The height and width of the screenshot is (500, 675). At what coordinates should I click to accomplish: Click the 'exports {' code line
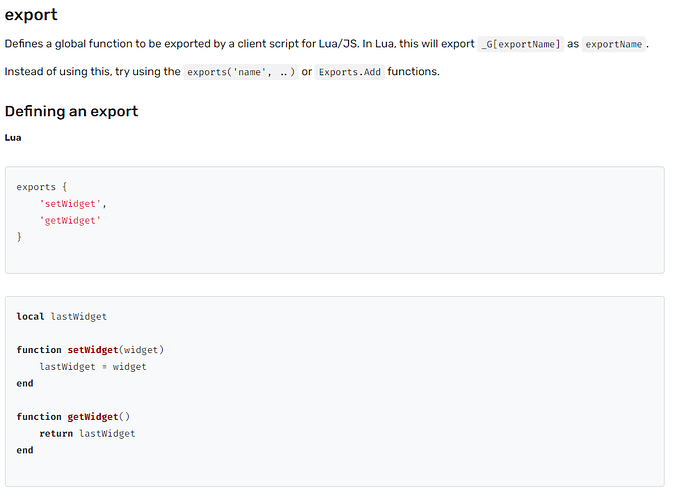pos(42,187)
